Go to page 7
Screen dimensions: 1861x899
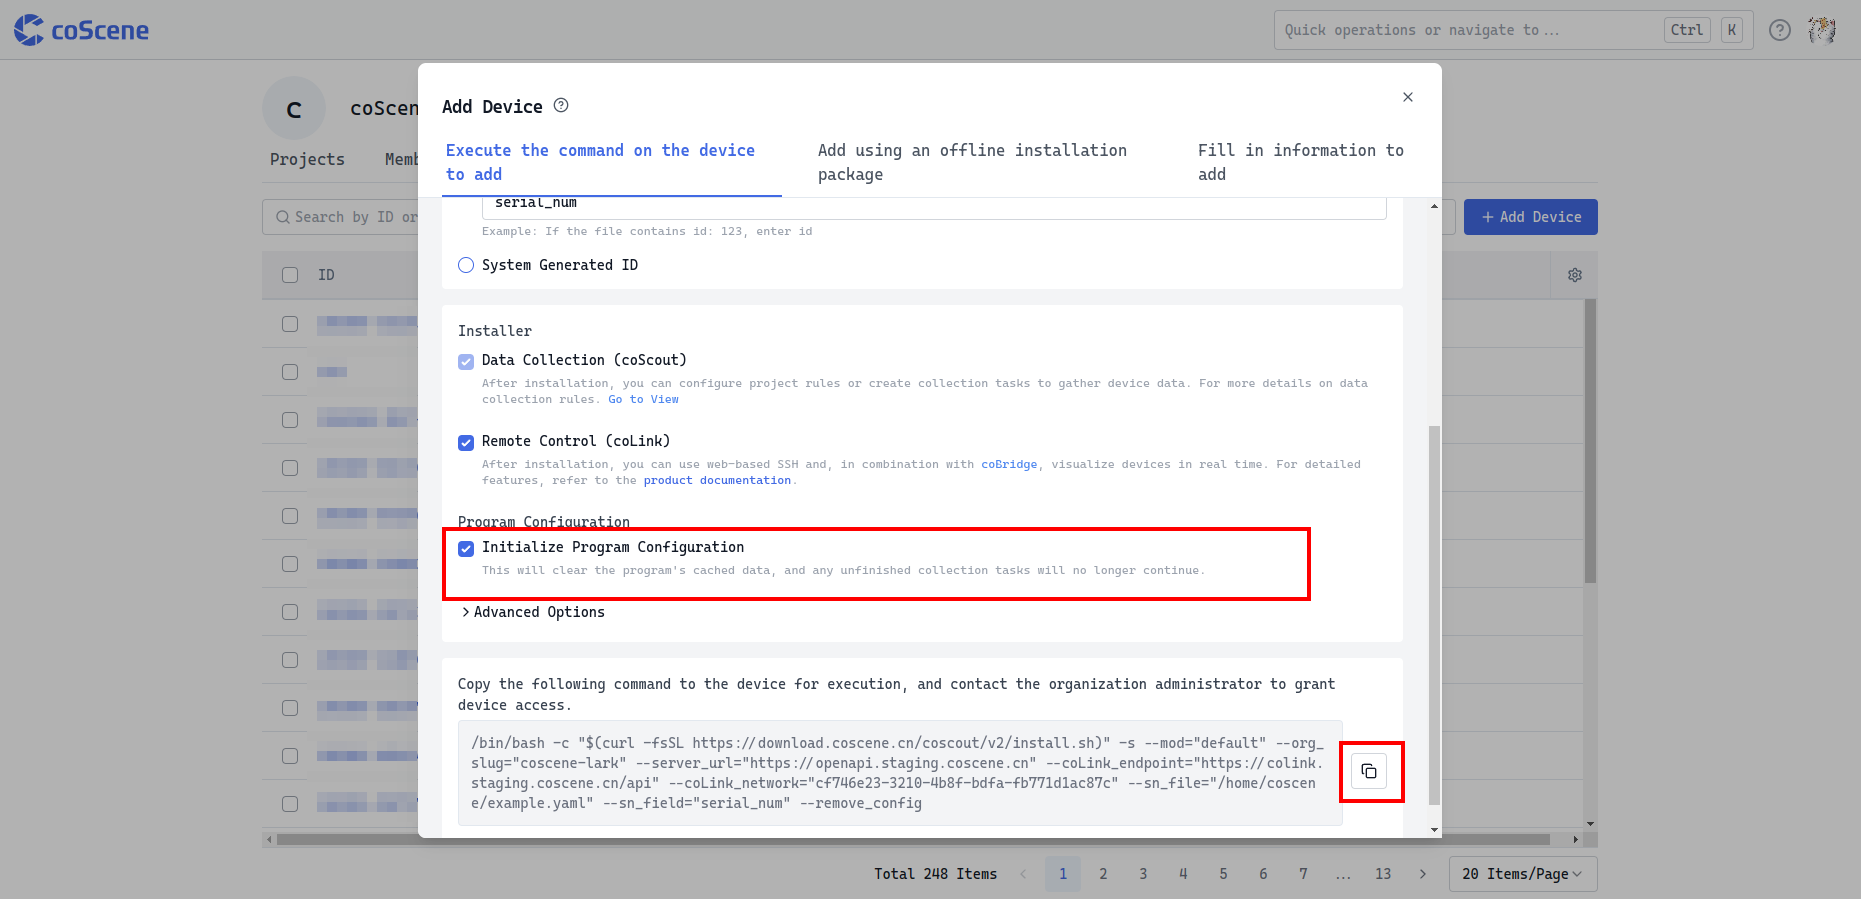click(x=1303, y=874)
